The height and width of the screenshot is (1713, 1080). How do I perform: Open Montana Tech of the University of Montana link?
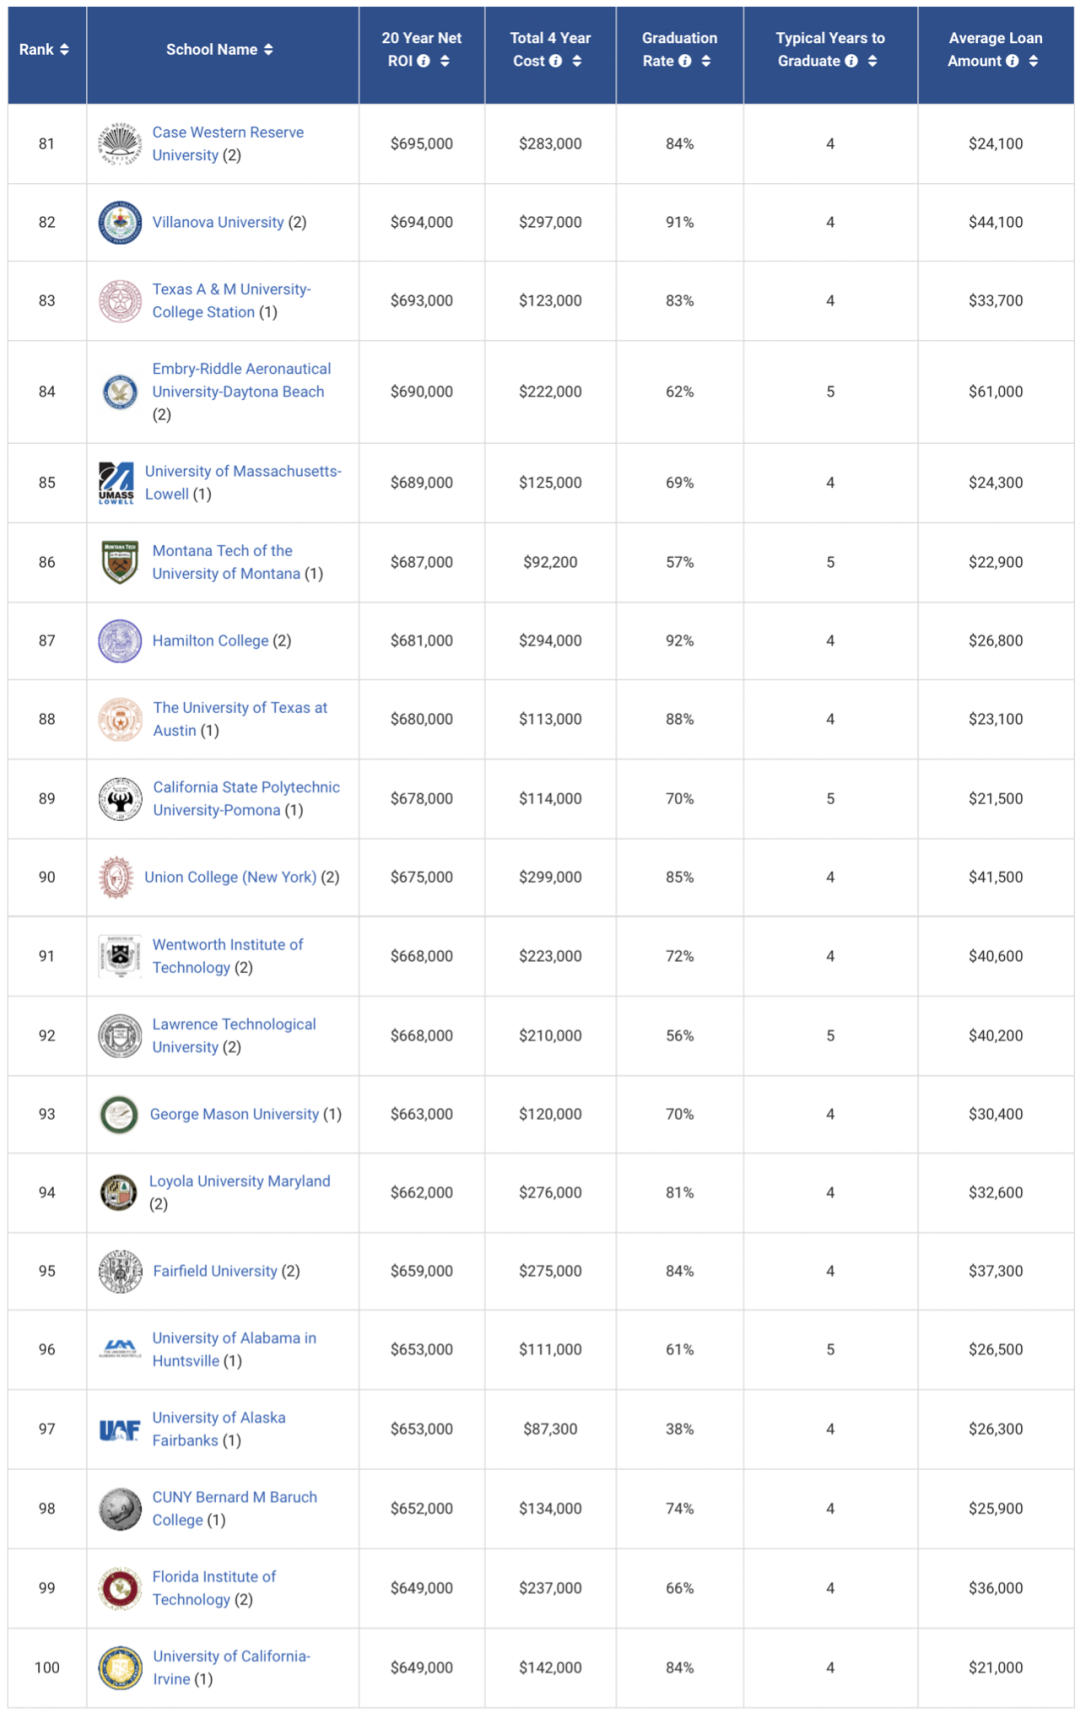click(x=226, y=562)
